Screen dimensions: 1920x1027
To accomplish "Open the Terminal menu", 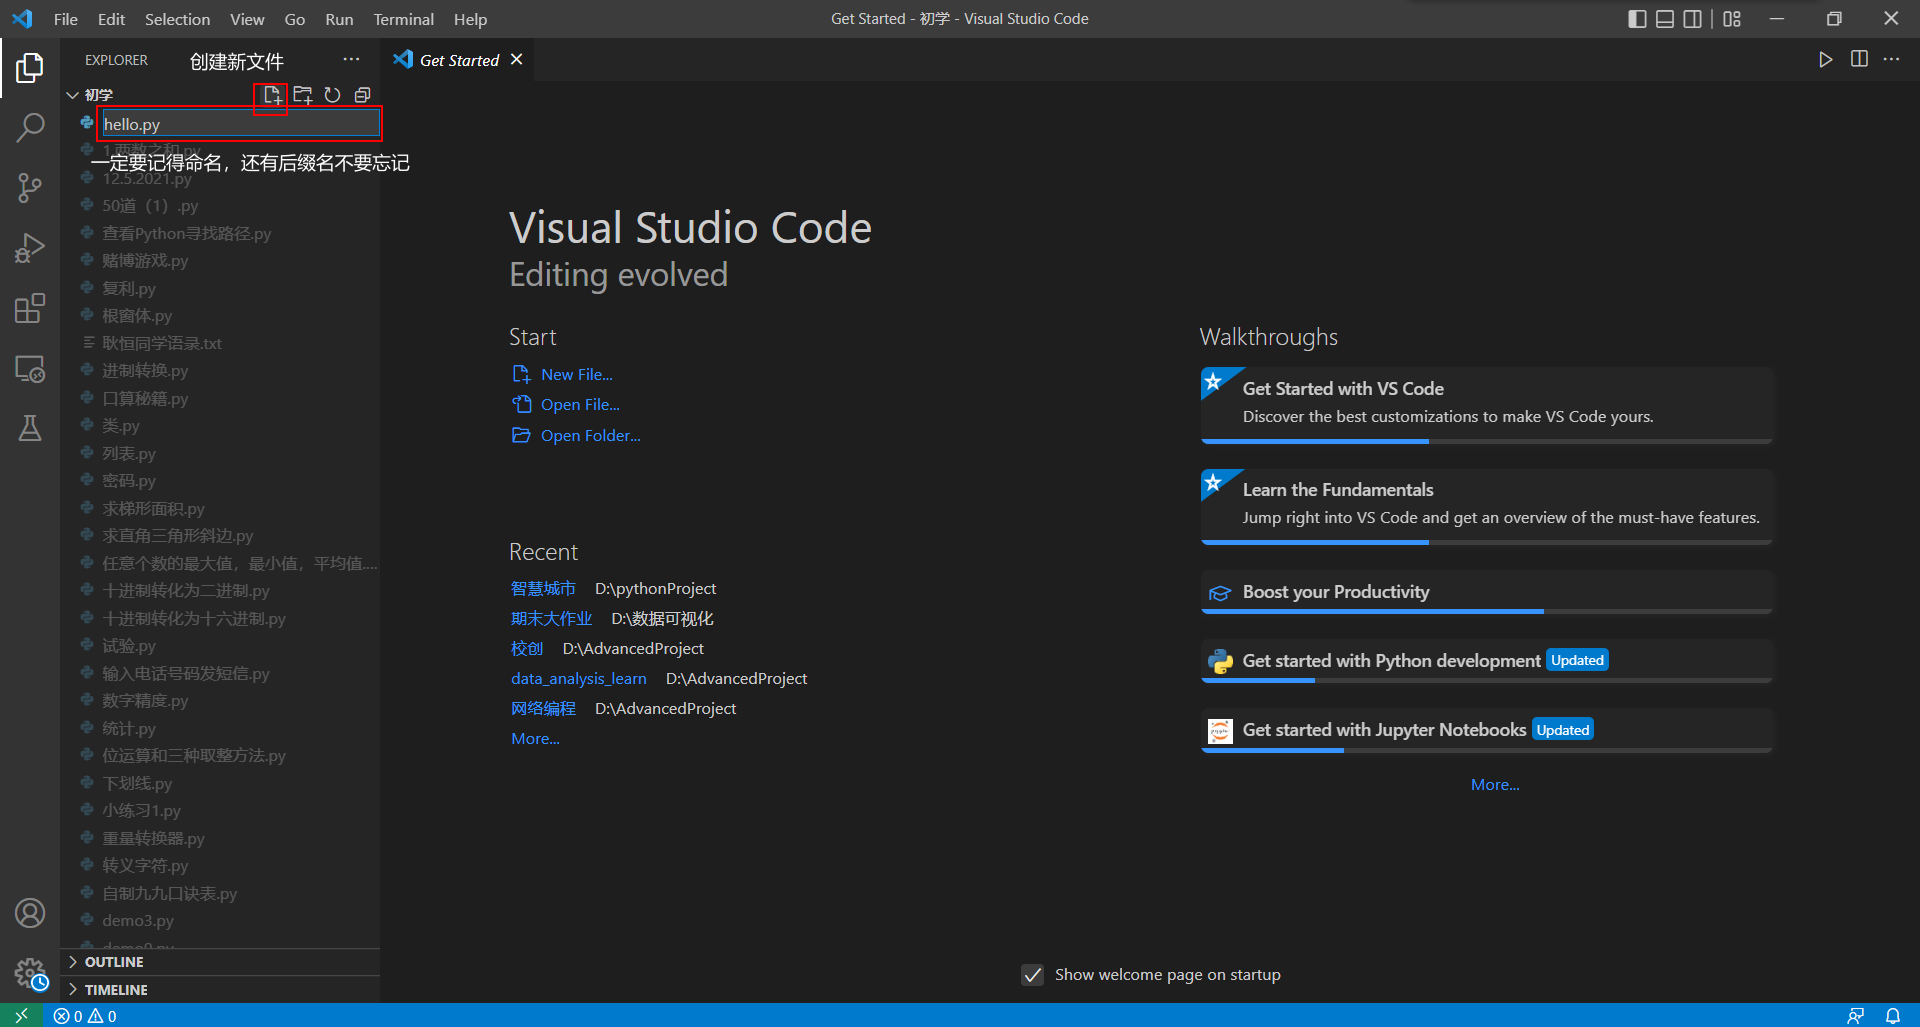I will click(403, 19).
